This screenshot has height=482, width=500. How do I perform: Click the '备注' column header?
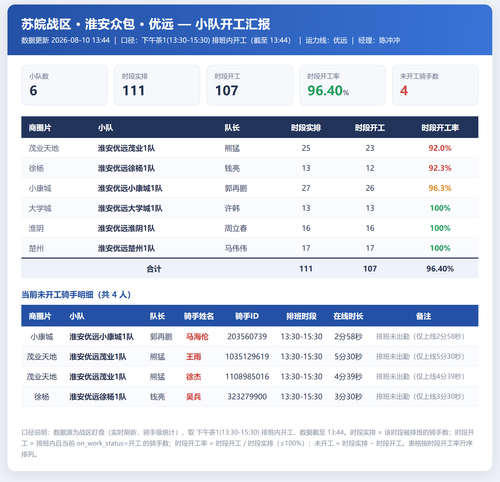(x=423, y=316)
